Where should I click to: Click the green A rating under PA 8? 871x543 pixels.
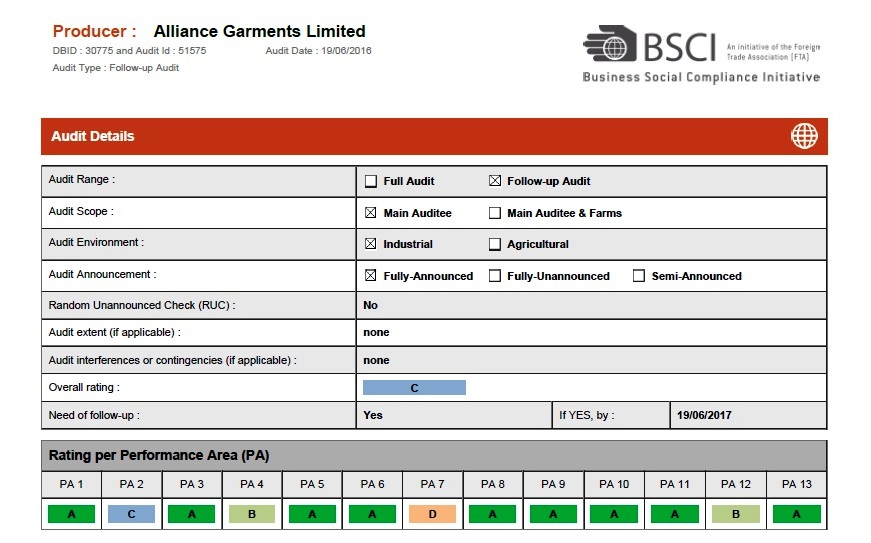click(x=493, y=514)
